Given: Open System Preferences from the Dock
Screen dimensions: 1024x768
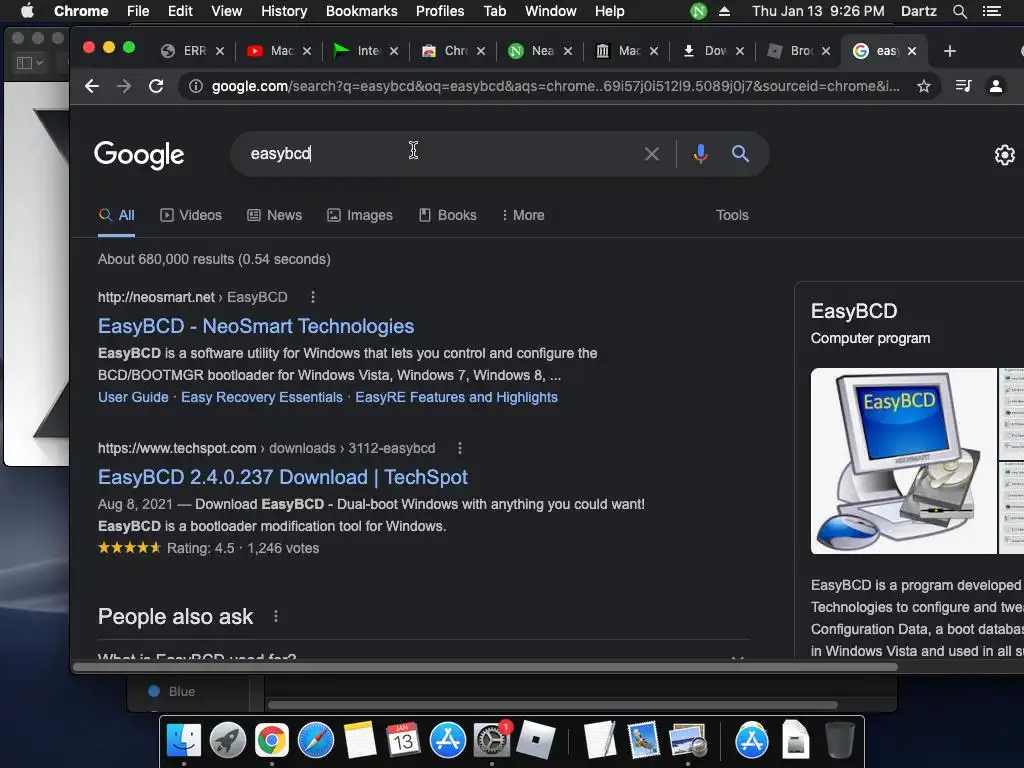Looking at the screenshot, I should pyautogui.click(x=491, y=740).
